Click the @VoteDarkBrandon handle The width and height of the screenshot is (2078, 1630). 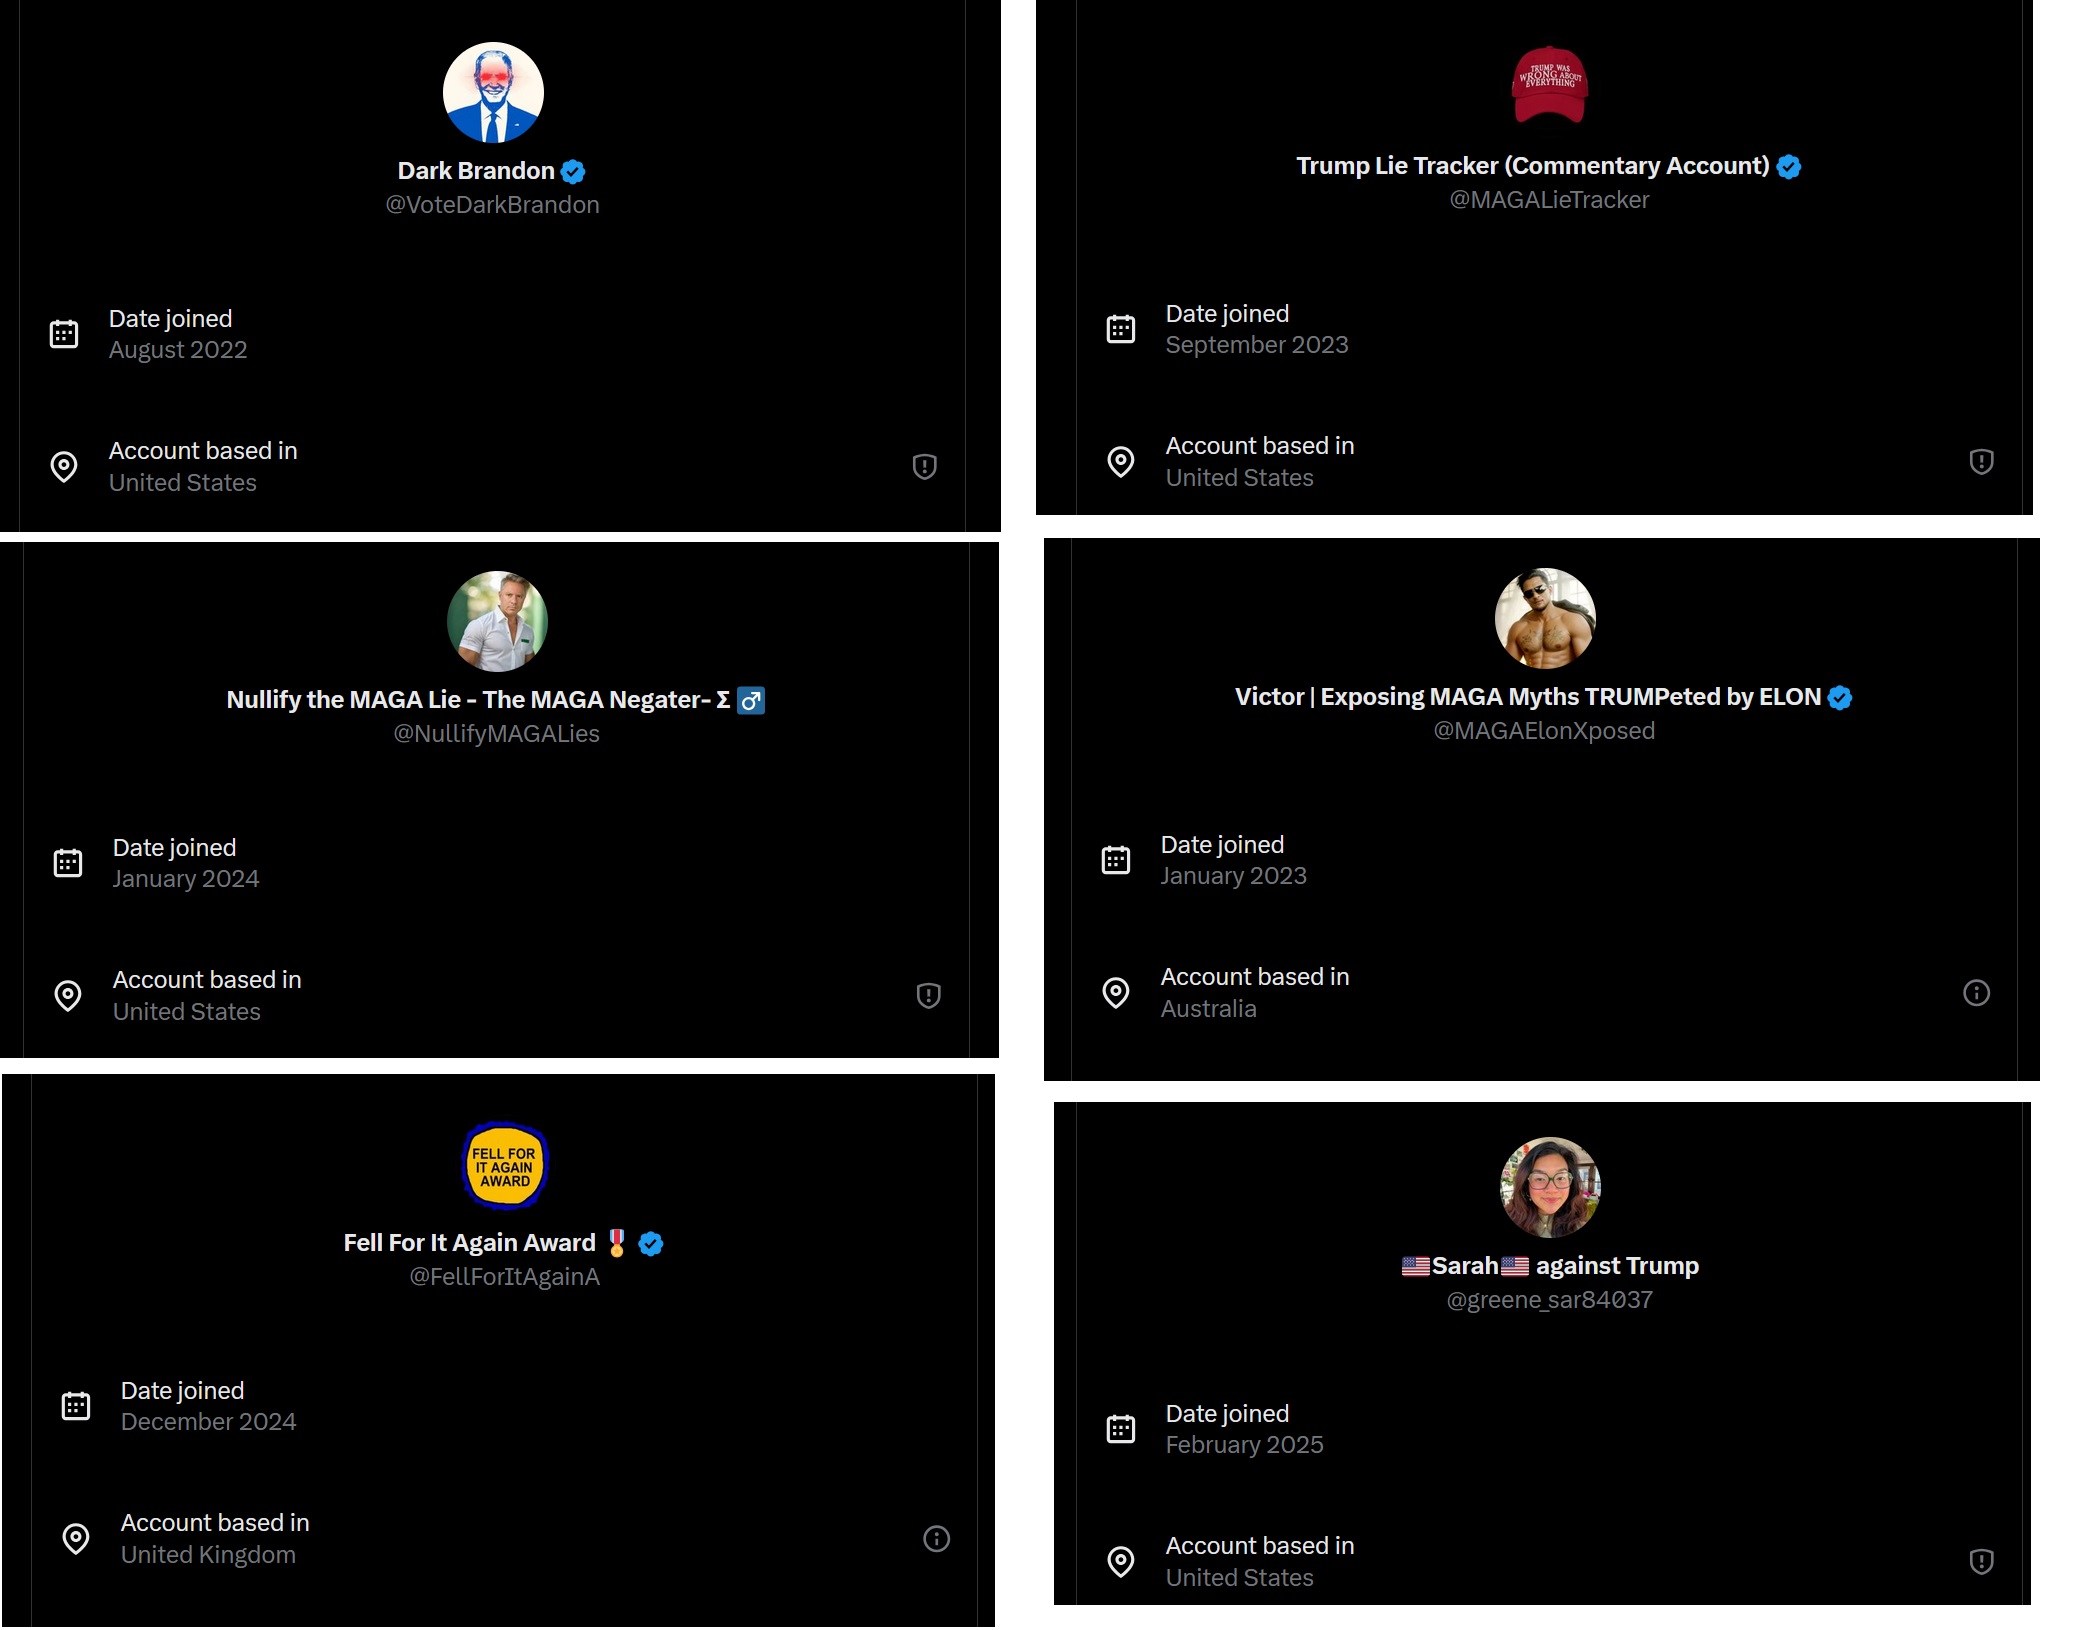pos(492,205)
